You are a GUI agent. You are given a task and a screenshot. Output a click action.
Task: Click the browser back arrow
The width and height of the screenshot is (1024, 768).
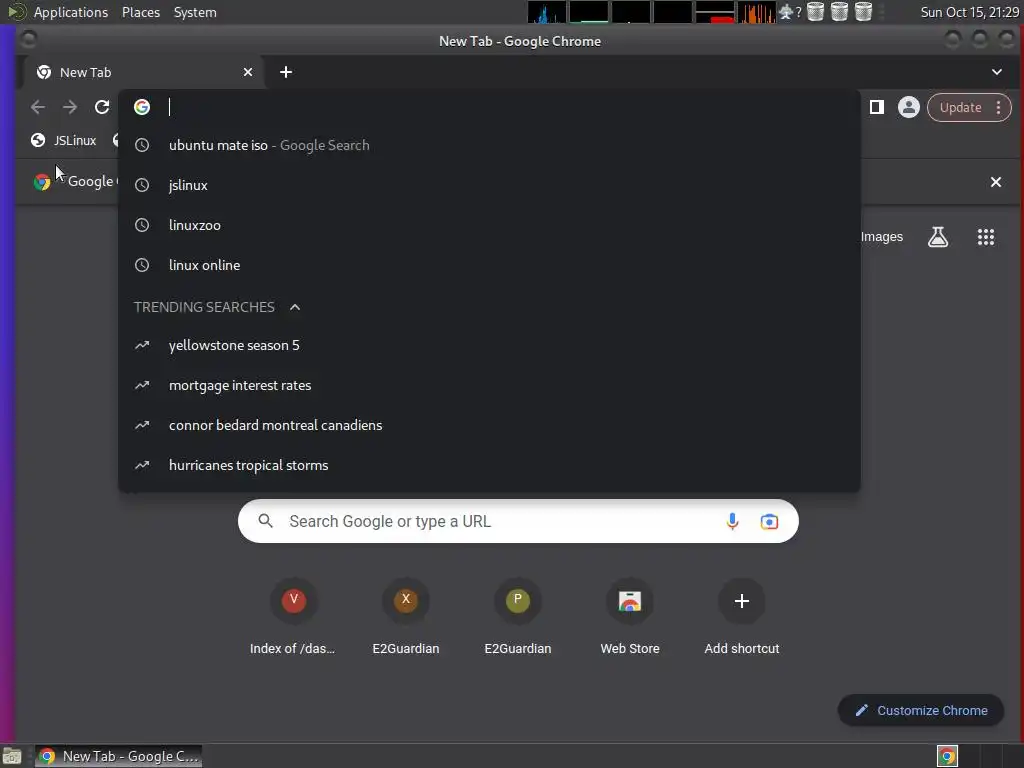38,107
